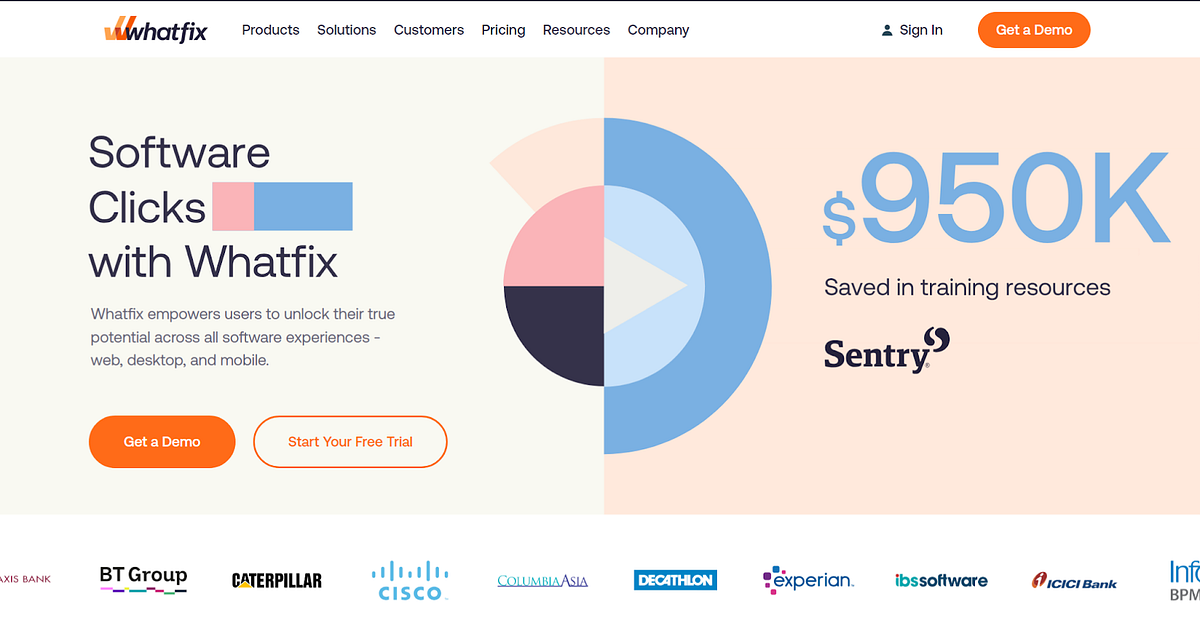The width and height of the screenshot is (1200, 634).
Task: Expand the Resources menu
Action: pyautogui.click(x=576, y=30)
